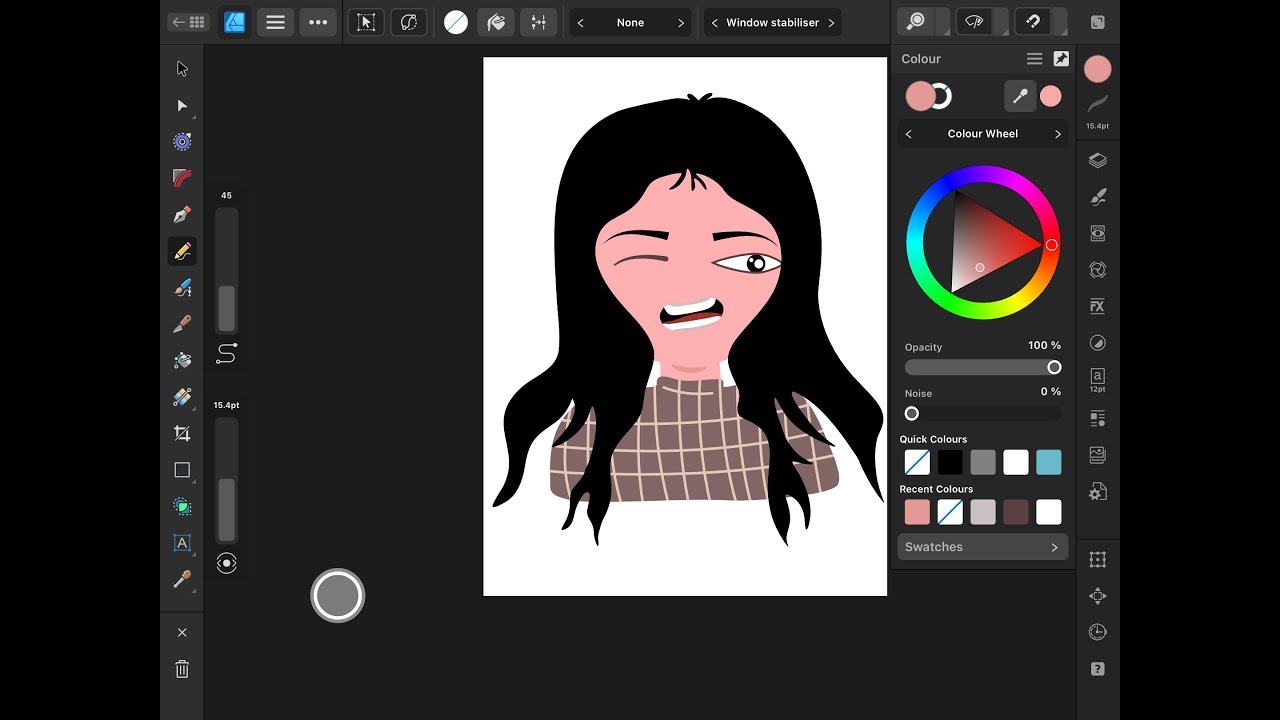The height and width of the screenshot is (720, 1280).
Task: Select the Gradient/Transparency tool
Action: coord(182,397)
